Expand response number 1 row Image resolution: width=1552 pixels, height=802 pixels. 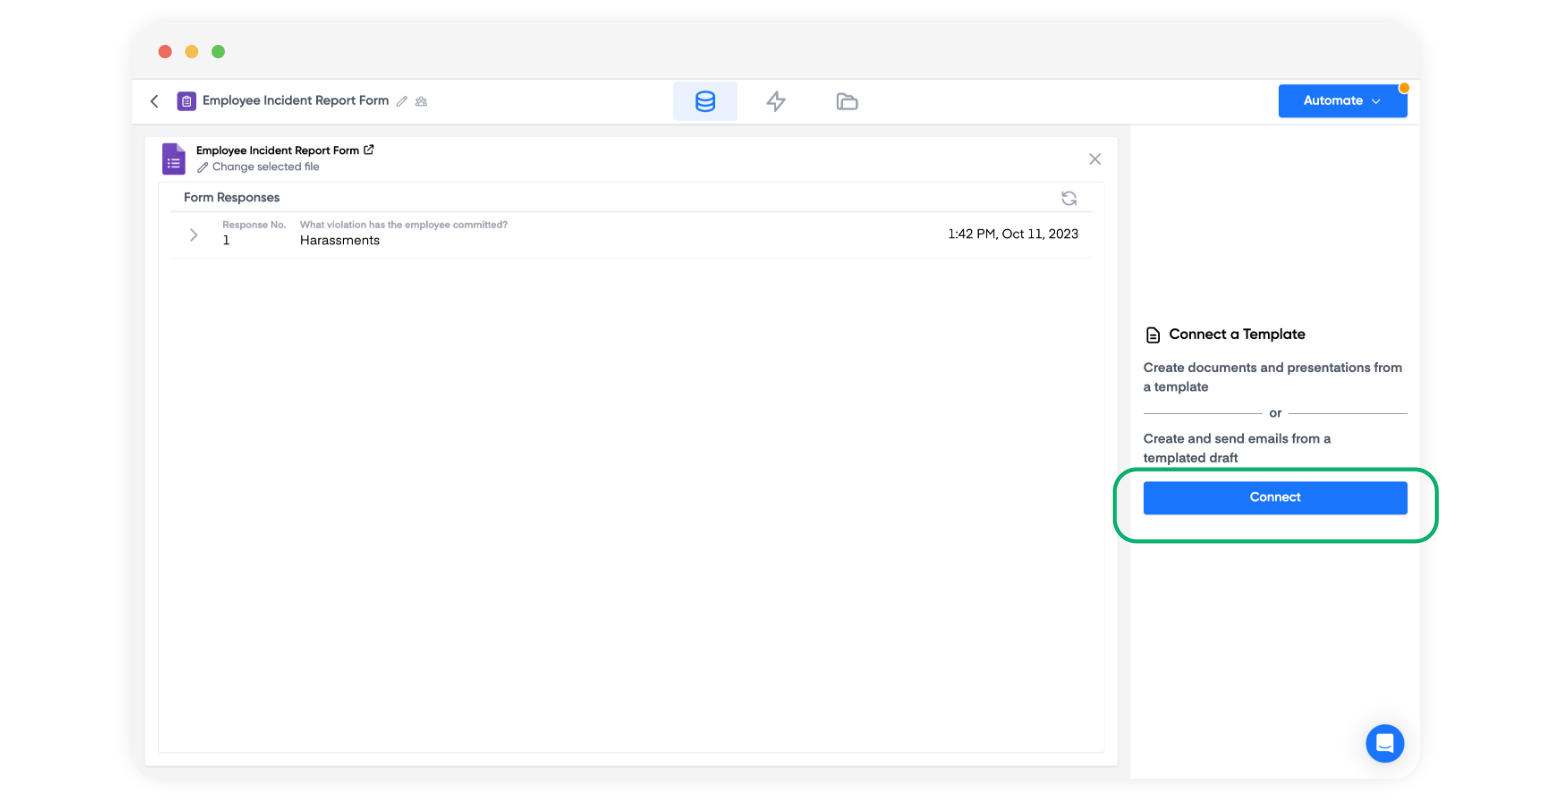point(194,235)
